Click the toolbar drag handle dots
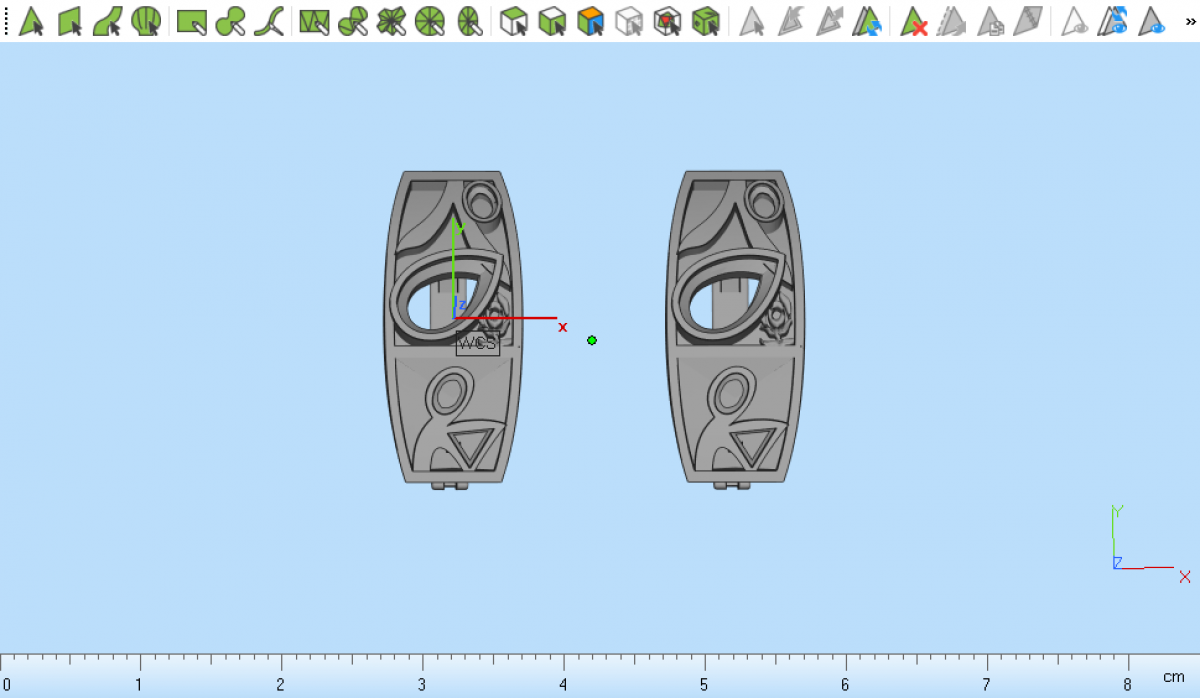 pyautogui.click(x=6, y=20)
